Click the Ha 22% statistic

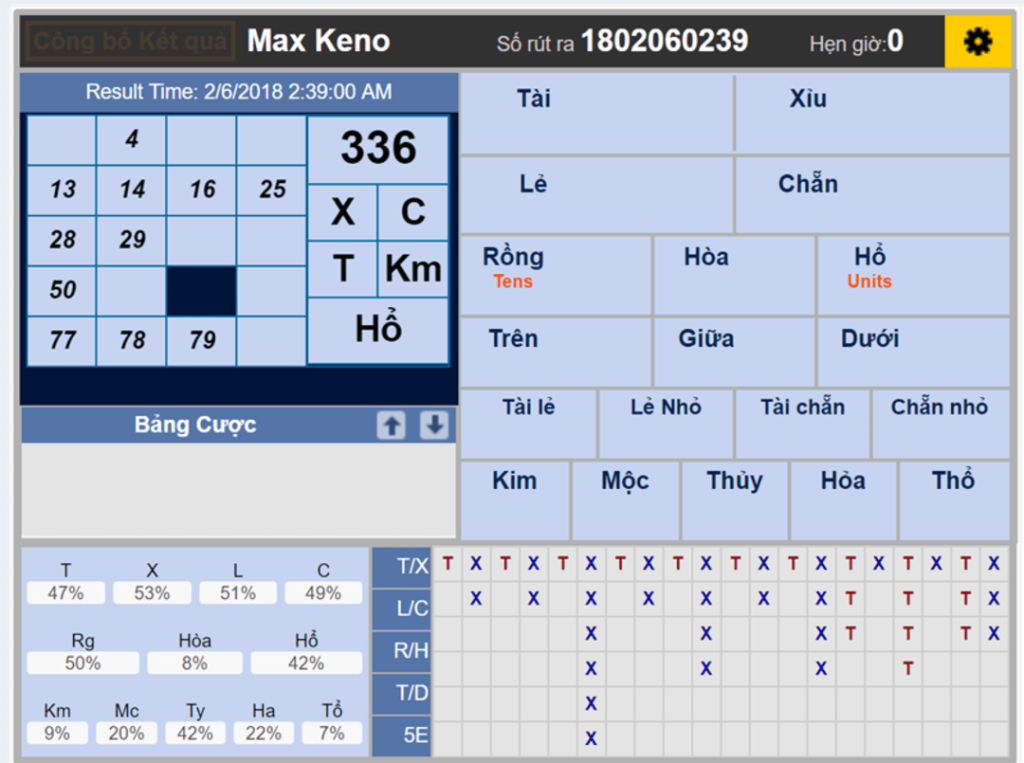(x=263, y=733)
